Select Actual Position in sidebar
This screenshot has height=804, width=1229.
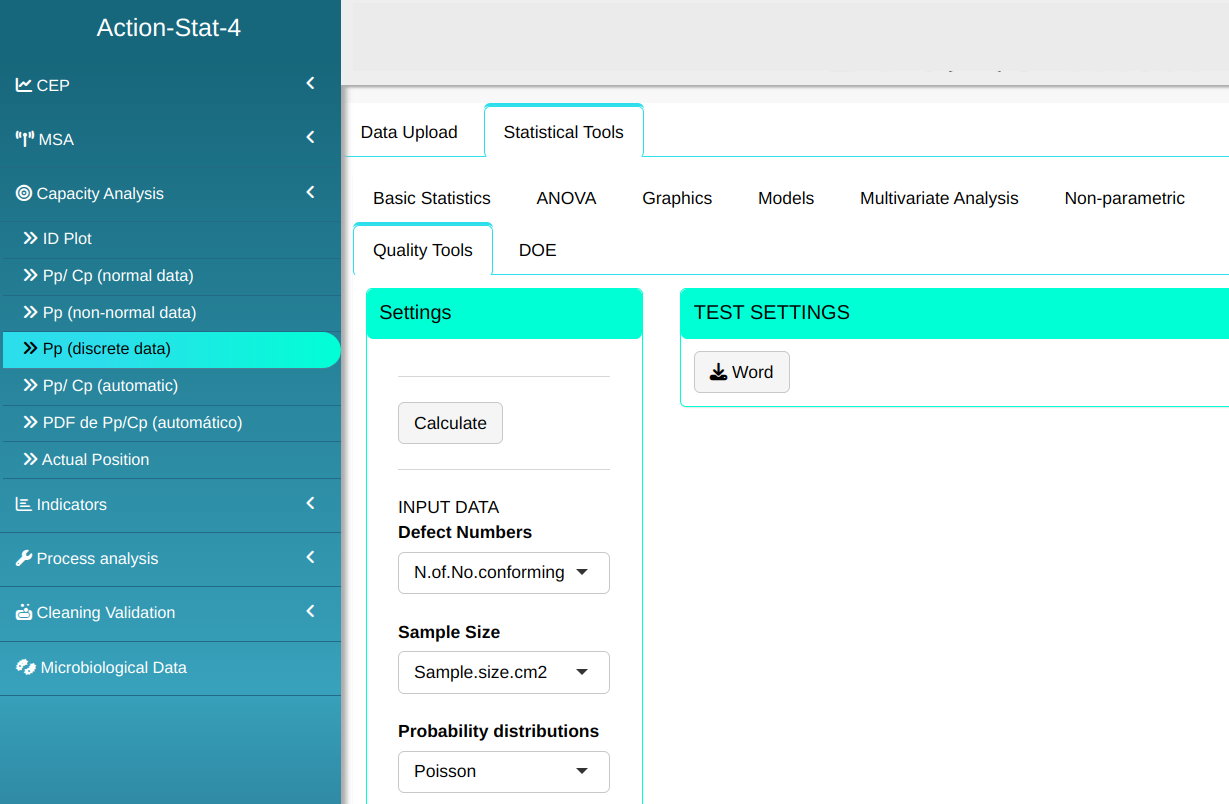[x=96, y=459]
